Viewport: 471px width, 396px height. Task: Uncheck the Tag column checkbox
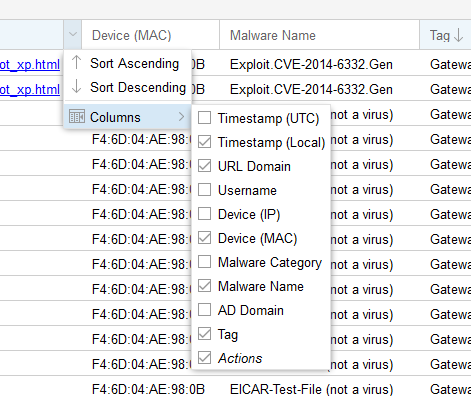click(x=204, y=334)
